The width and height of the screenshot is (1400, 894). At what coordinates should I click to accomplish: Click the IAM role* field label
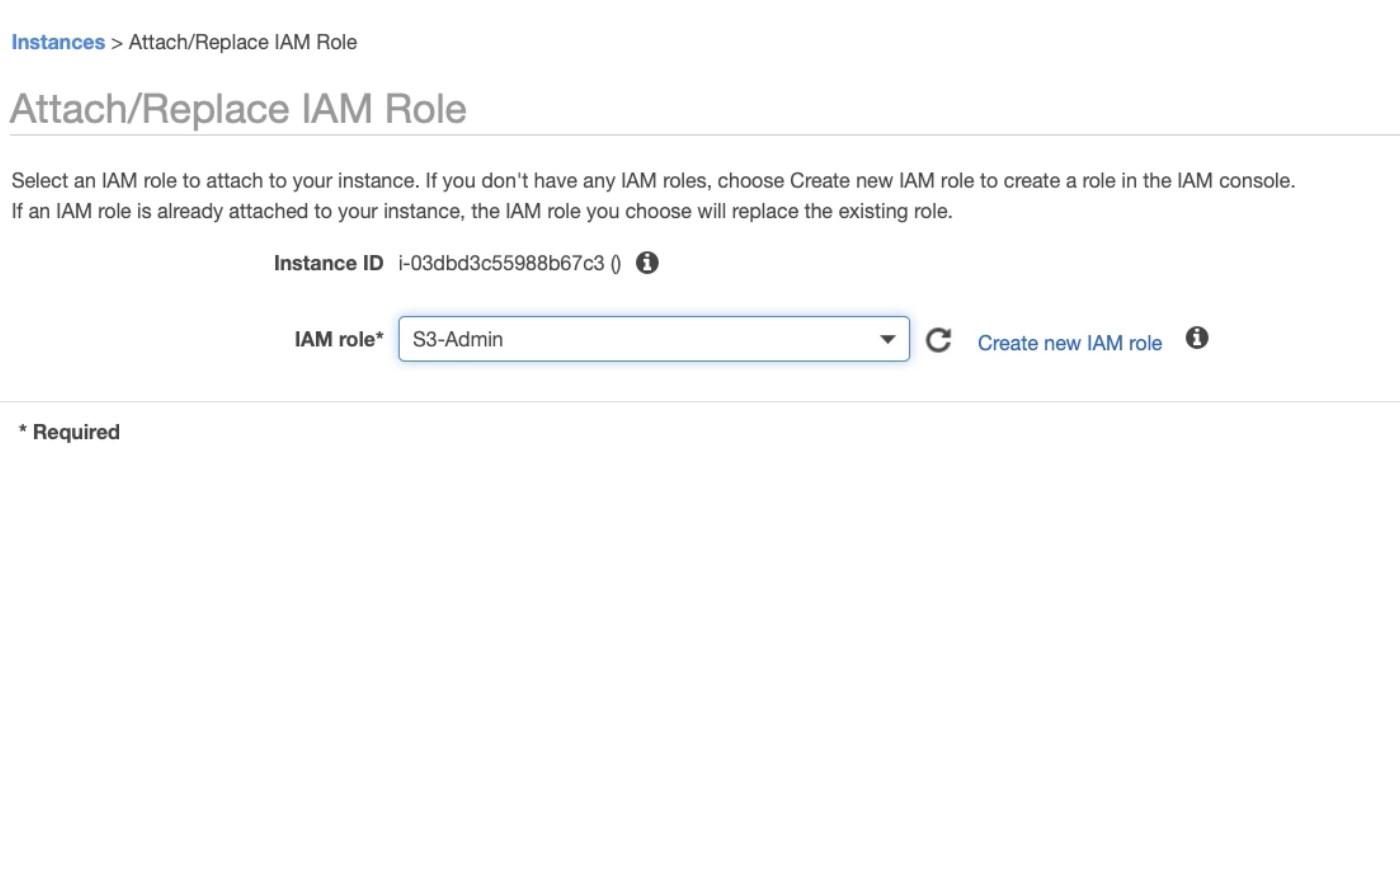tap(339, 339)
